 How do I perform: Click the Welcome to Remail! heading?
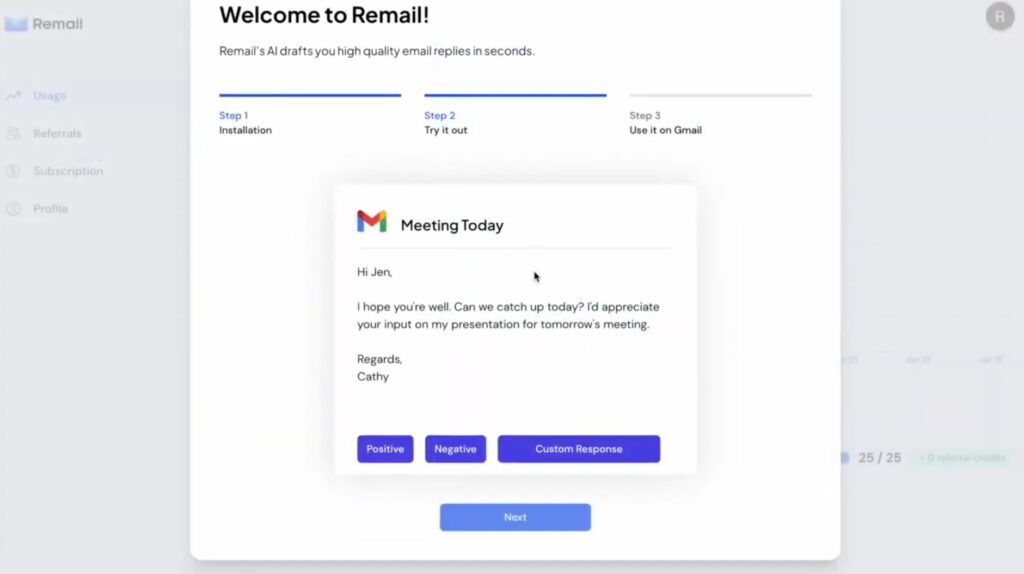[324, 14]
